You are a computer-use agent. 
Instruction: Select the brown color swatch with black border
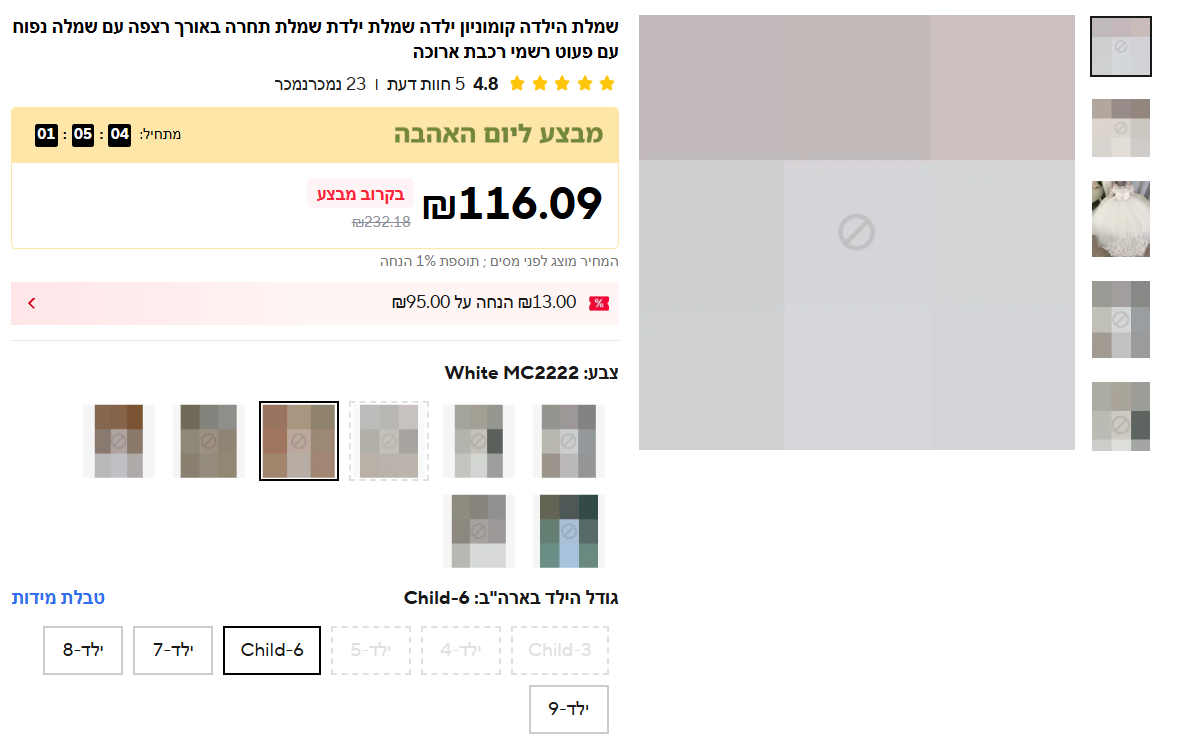[299, 441]
